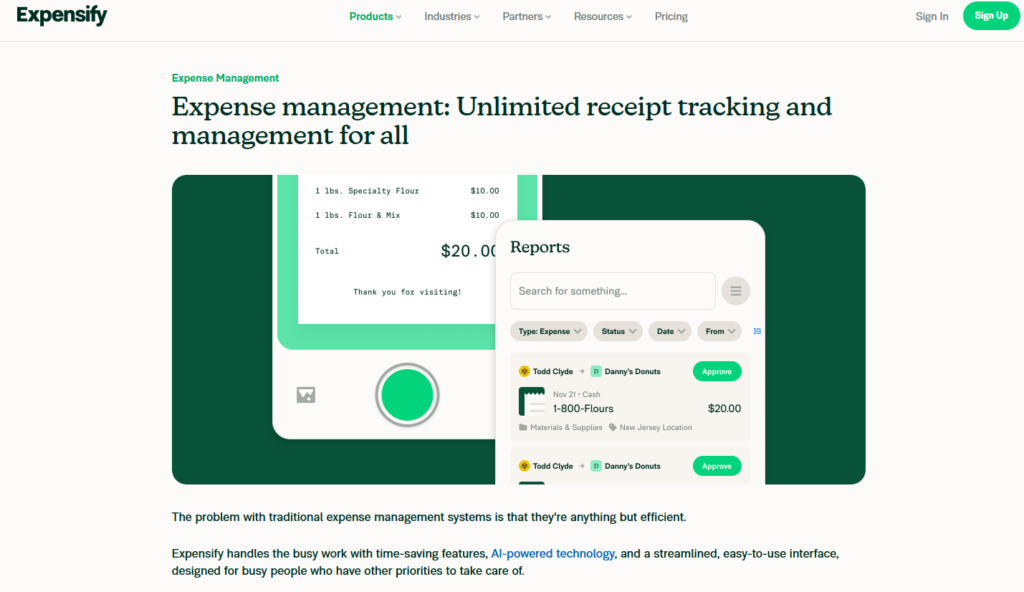The width and height of the screenshot is (1024, 592).
Task: Click the small blue icon after From filter
Action: point(757,331)
